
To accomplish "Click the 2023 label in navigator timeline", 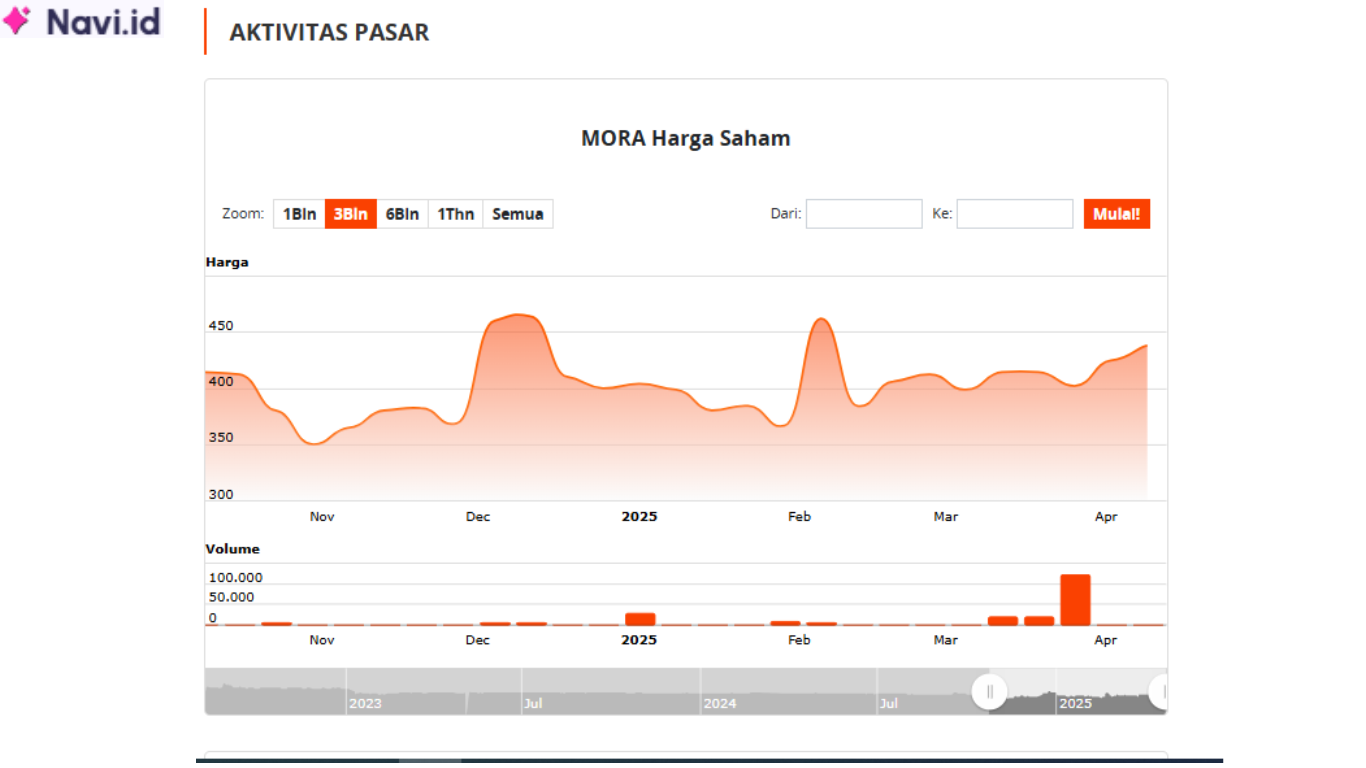I will pos(365,704).
